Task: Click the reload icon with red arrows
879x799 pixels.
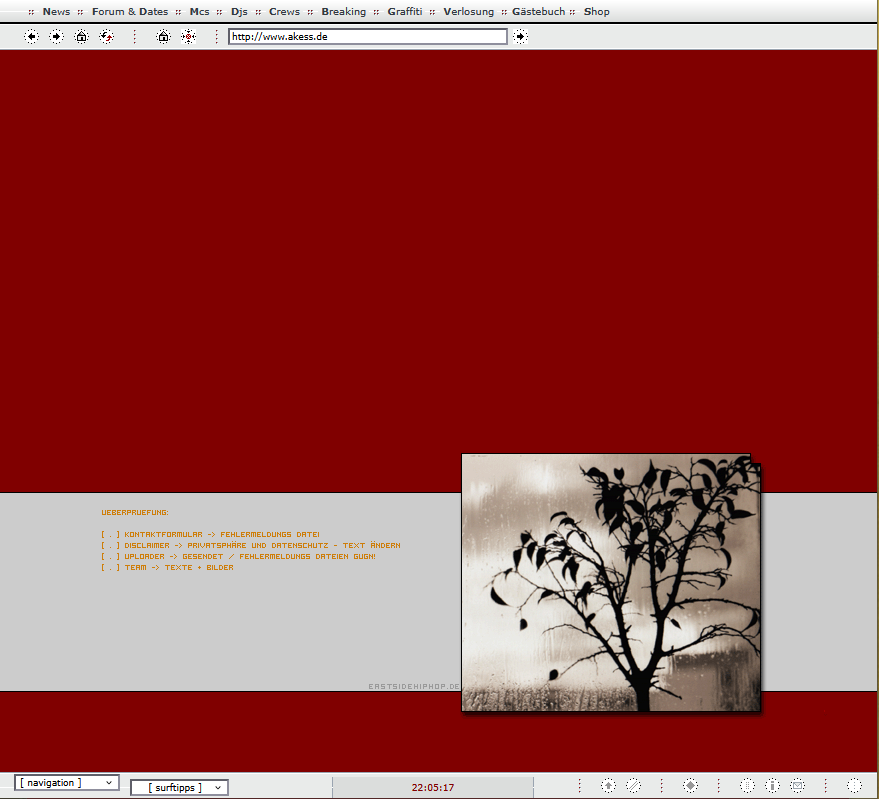Action: tap(107, 37)
